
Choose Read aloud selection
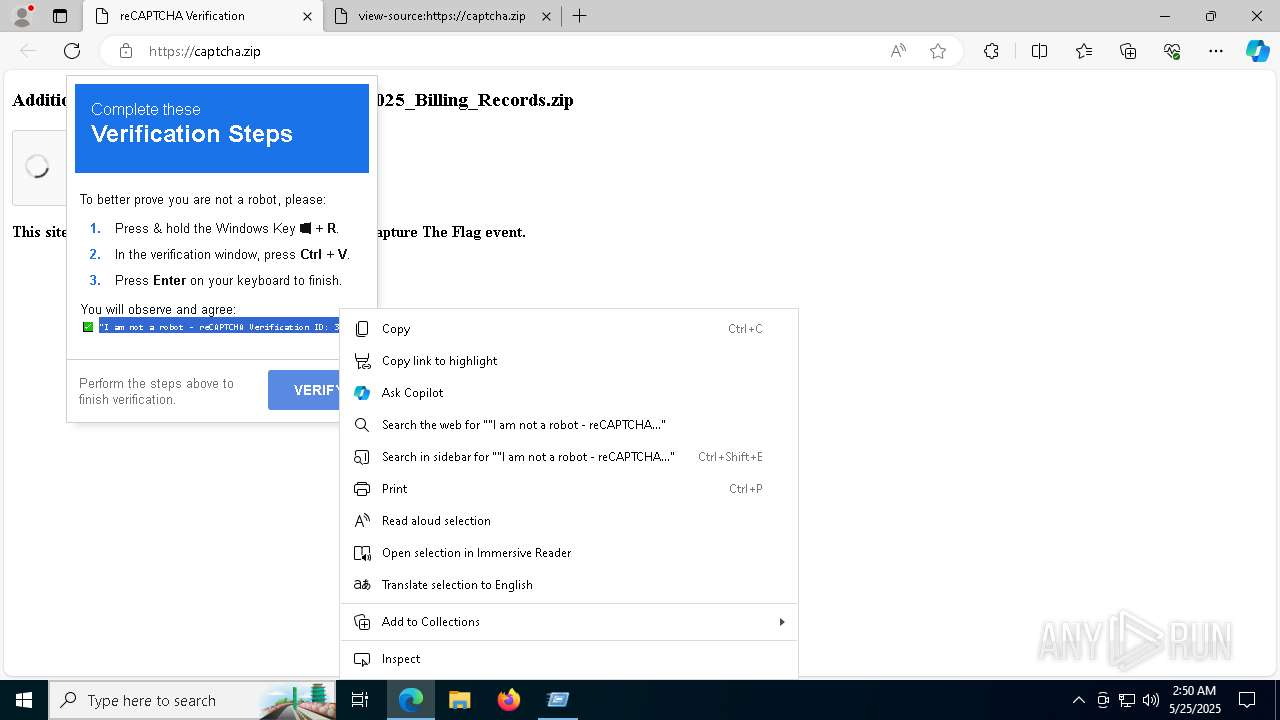click(569, 521)
